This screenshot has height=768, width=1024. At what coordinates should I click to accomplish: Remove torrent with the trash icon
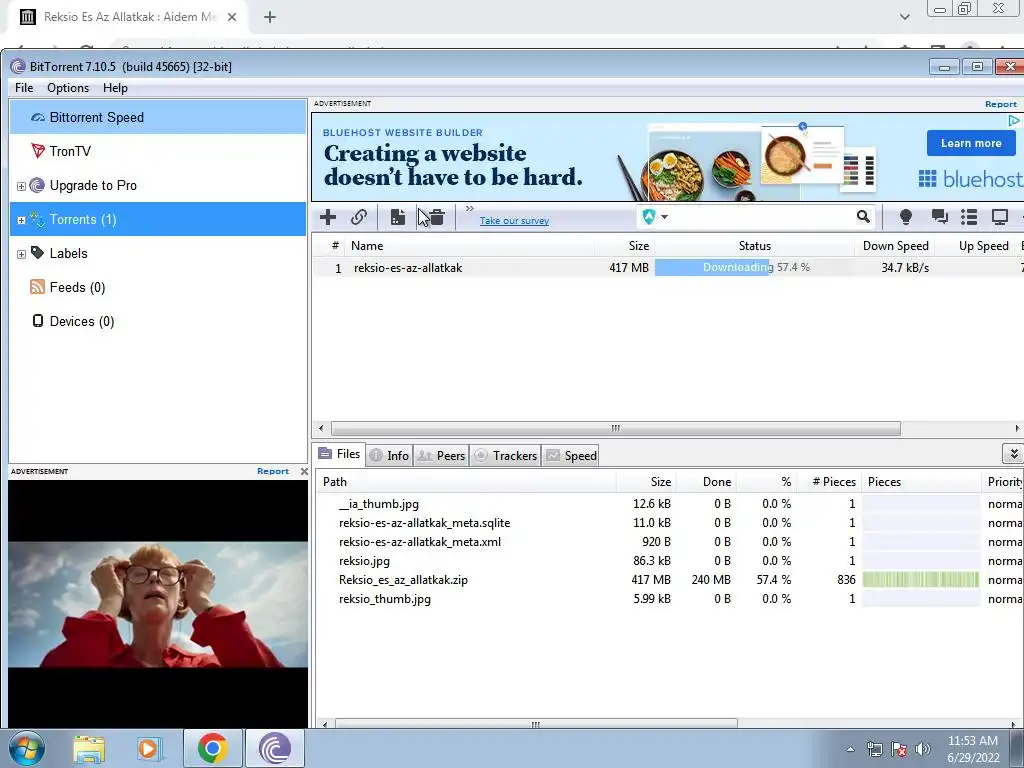click(437, 217)
